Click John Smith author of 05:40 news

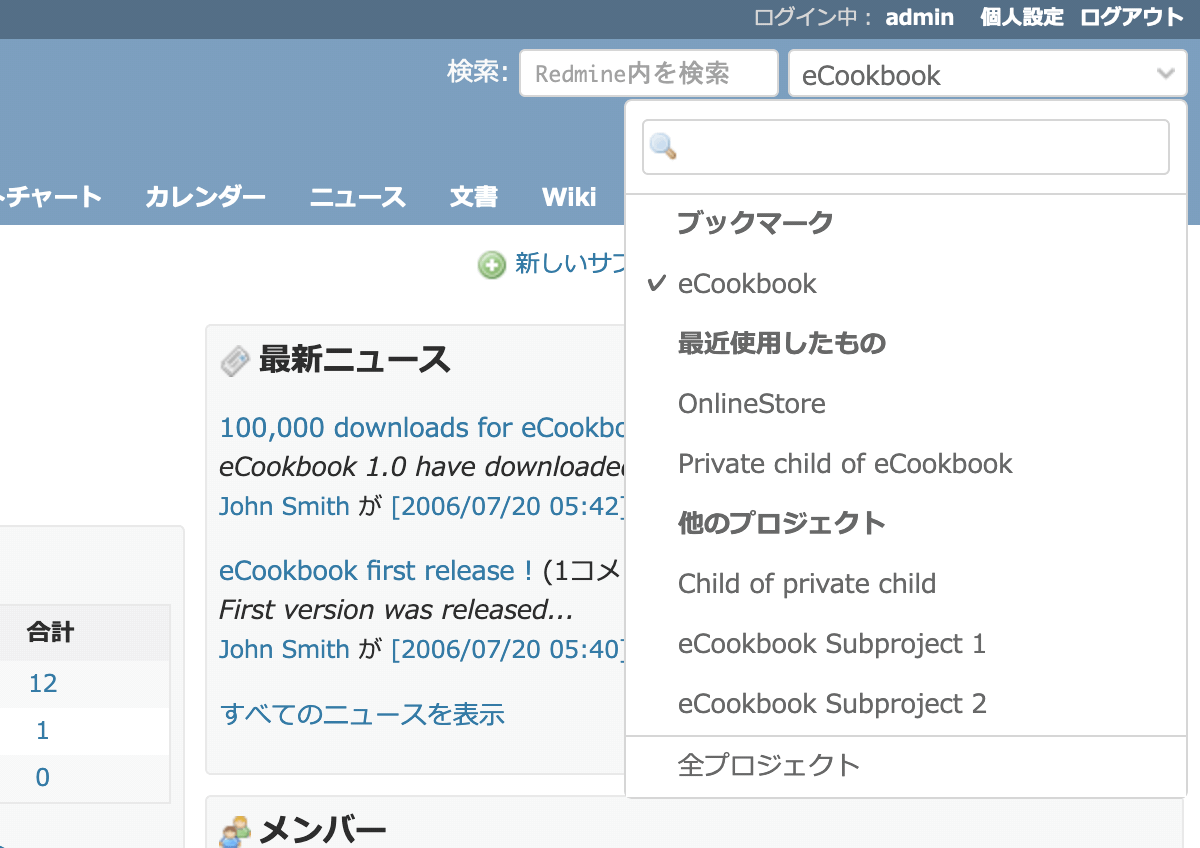pos(284,649)
